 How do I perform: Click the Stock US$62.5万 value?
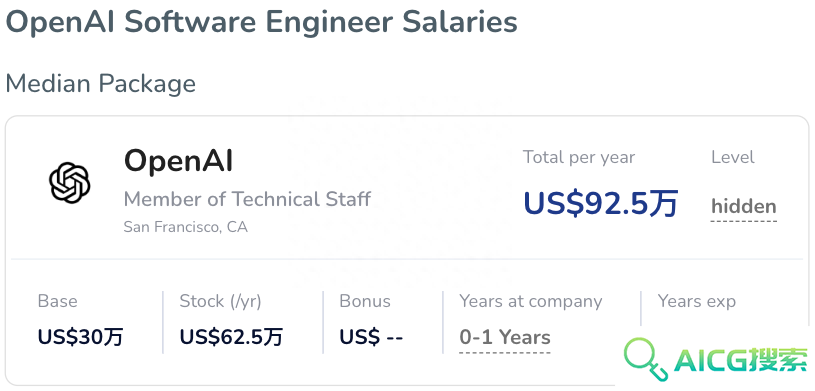[231, 337]
